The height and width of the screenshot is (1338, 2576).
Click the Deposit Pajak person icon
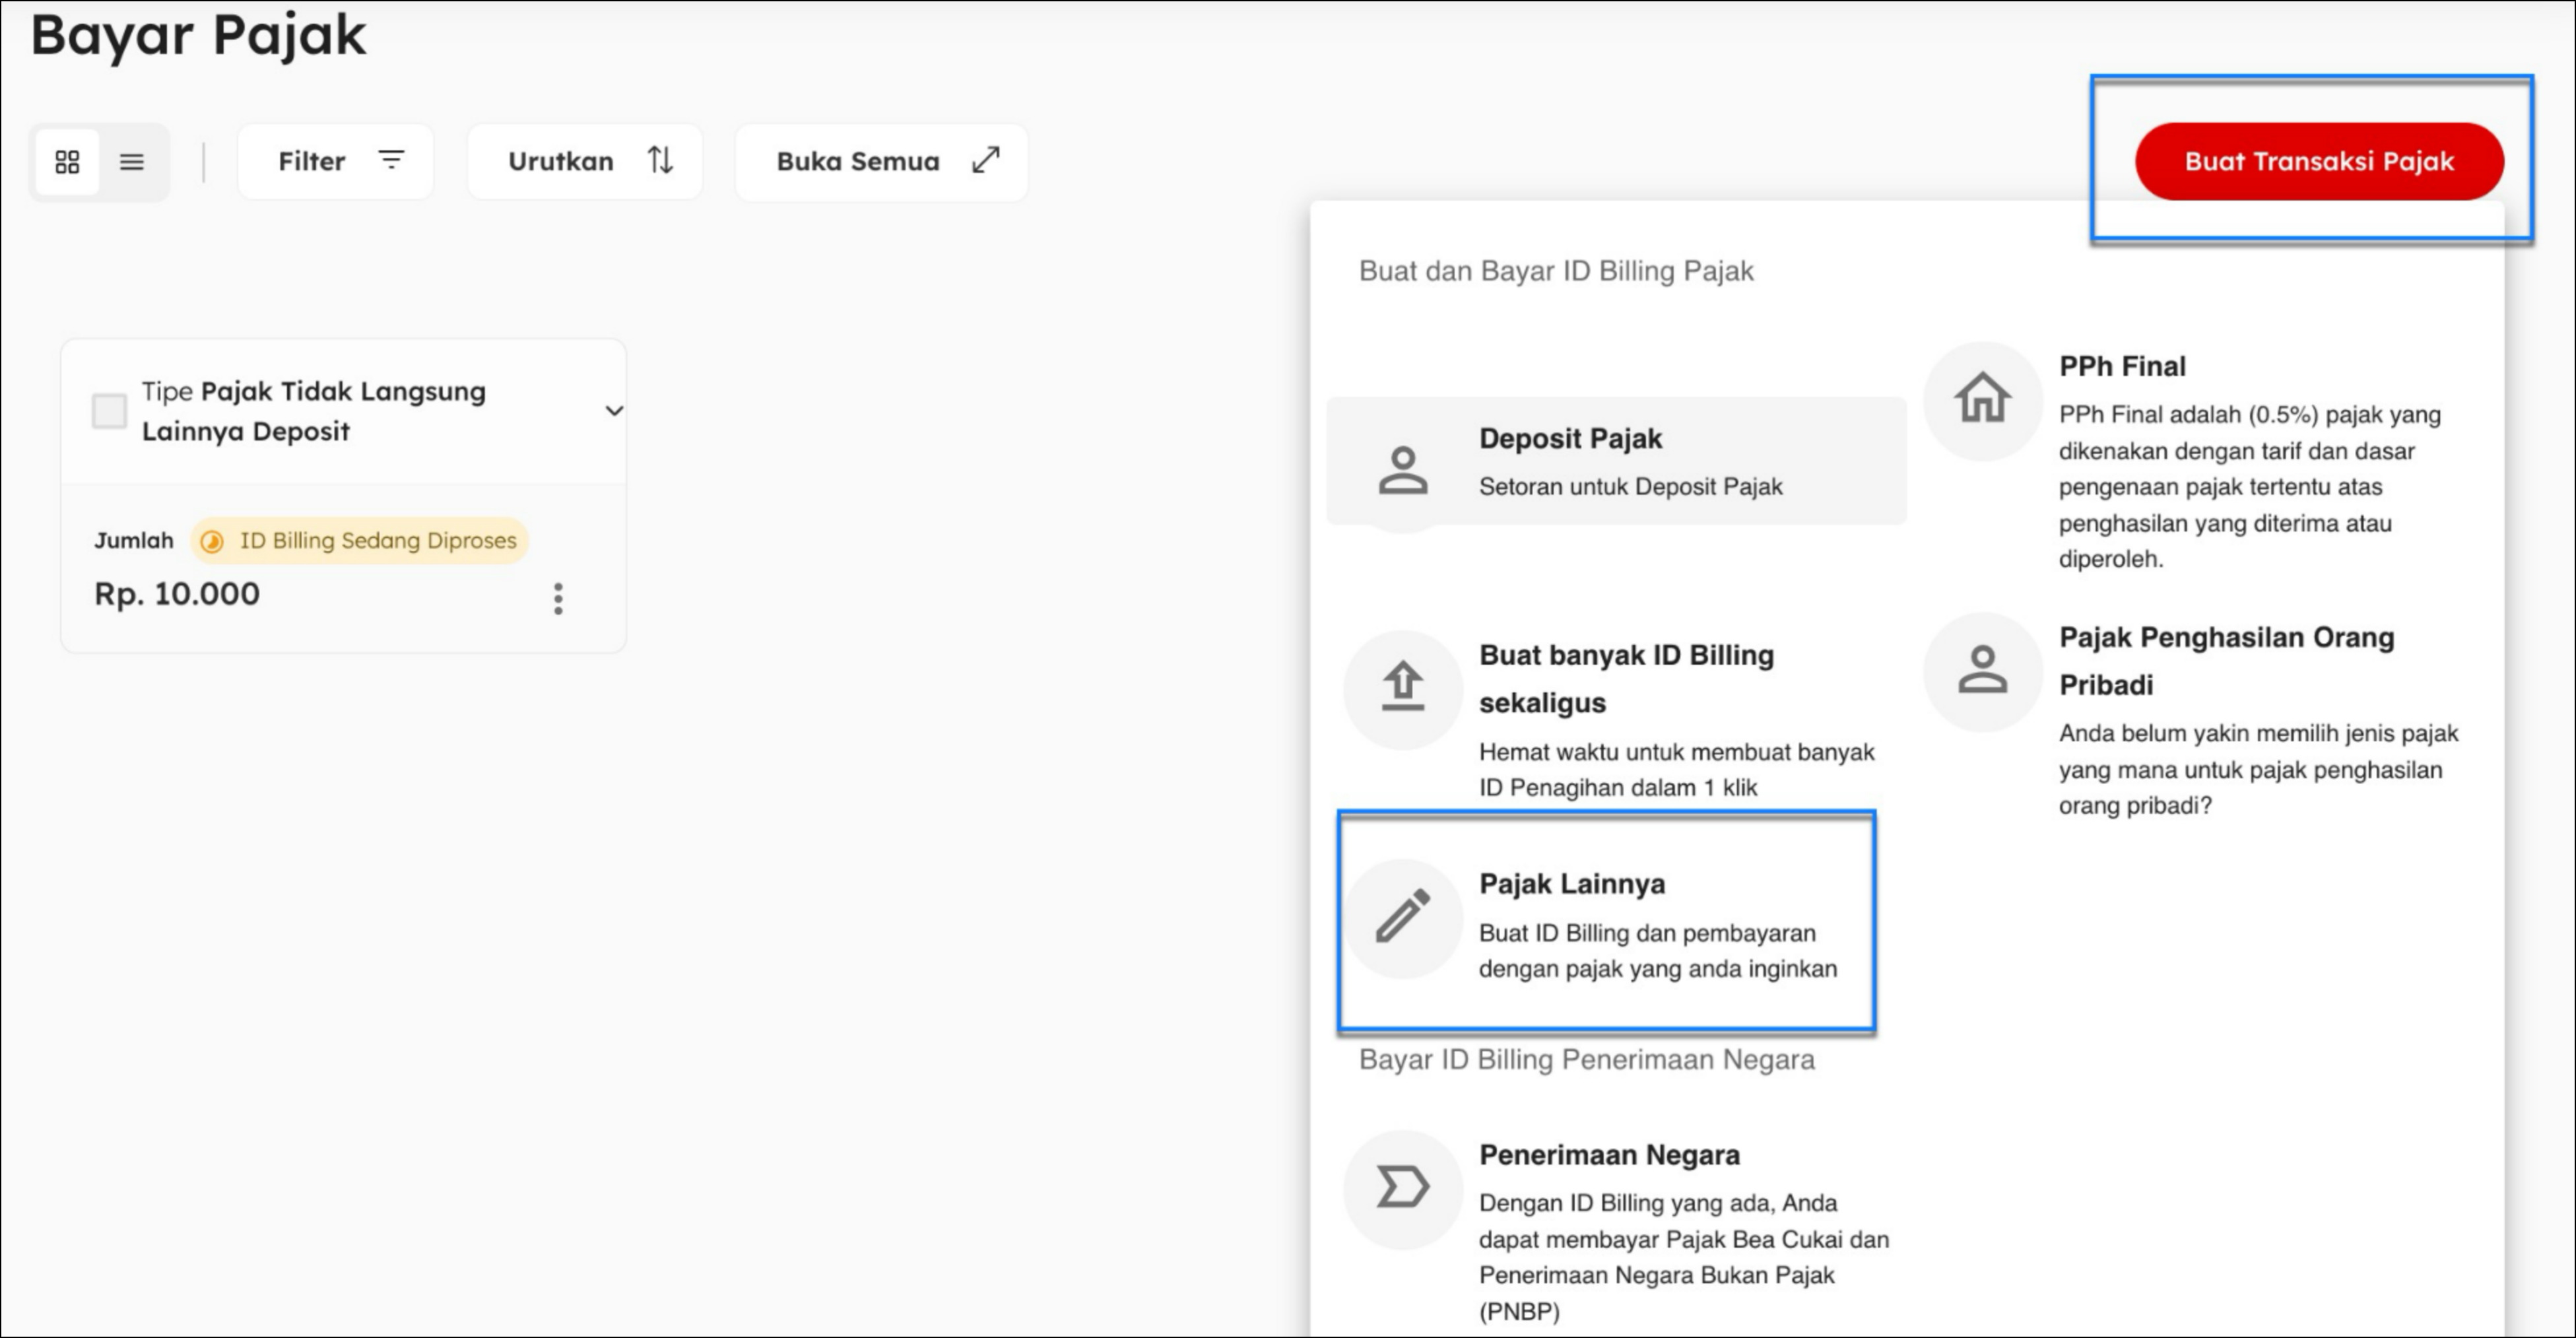pyautogui.click(x=1403, y=470)
